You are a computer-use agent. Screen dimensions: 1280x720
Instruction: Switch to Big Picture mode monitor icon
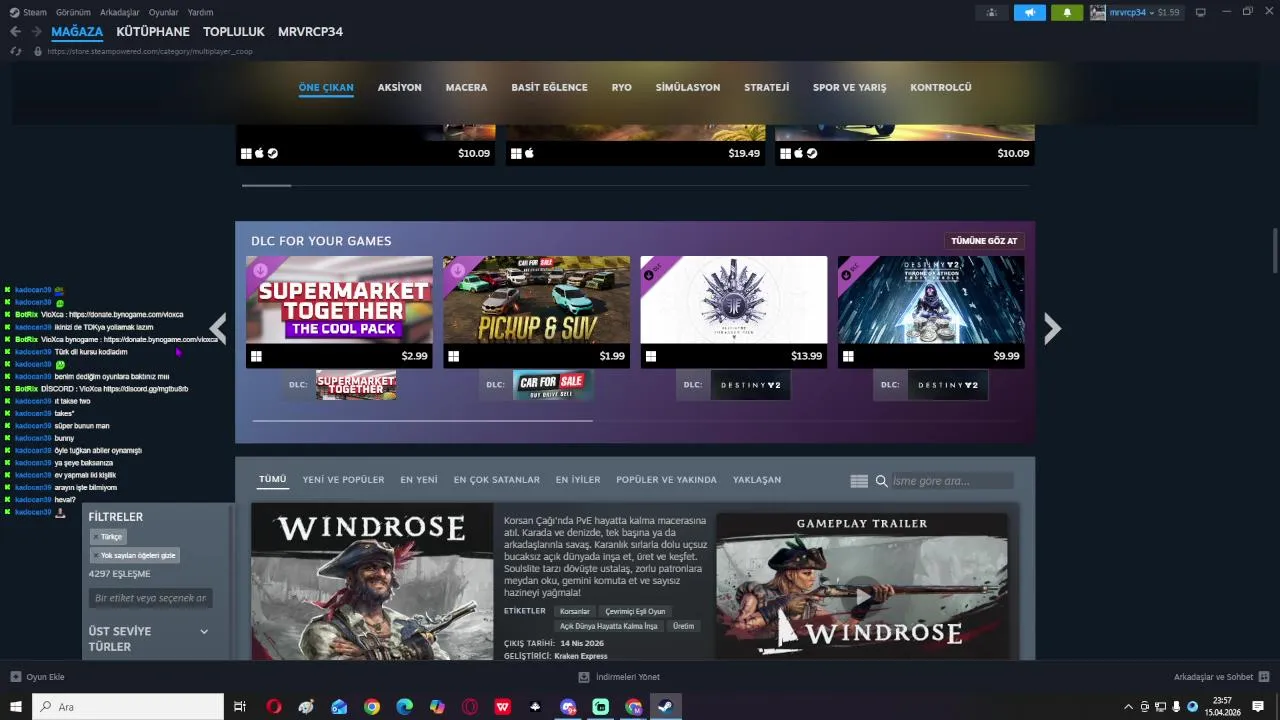pyautogui.click(x=1201, y=12)
